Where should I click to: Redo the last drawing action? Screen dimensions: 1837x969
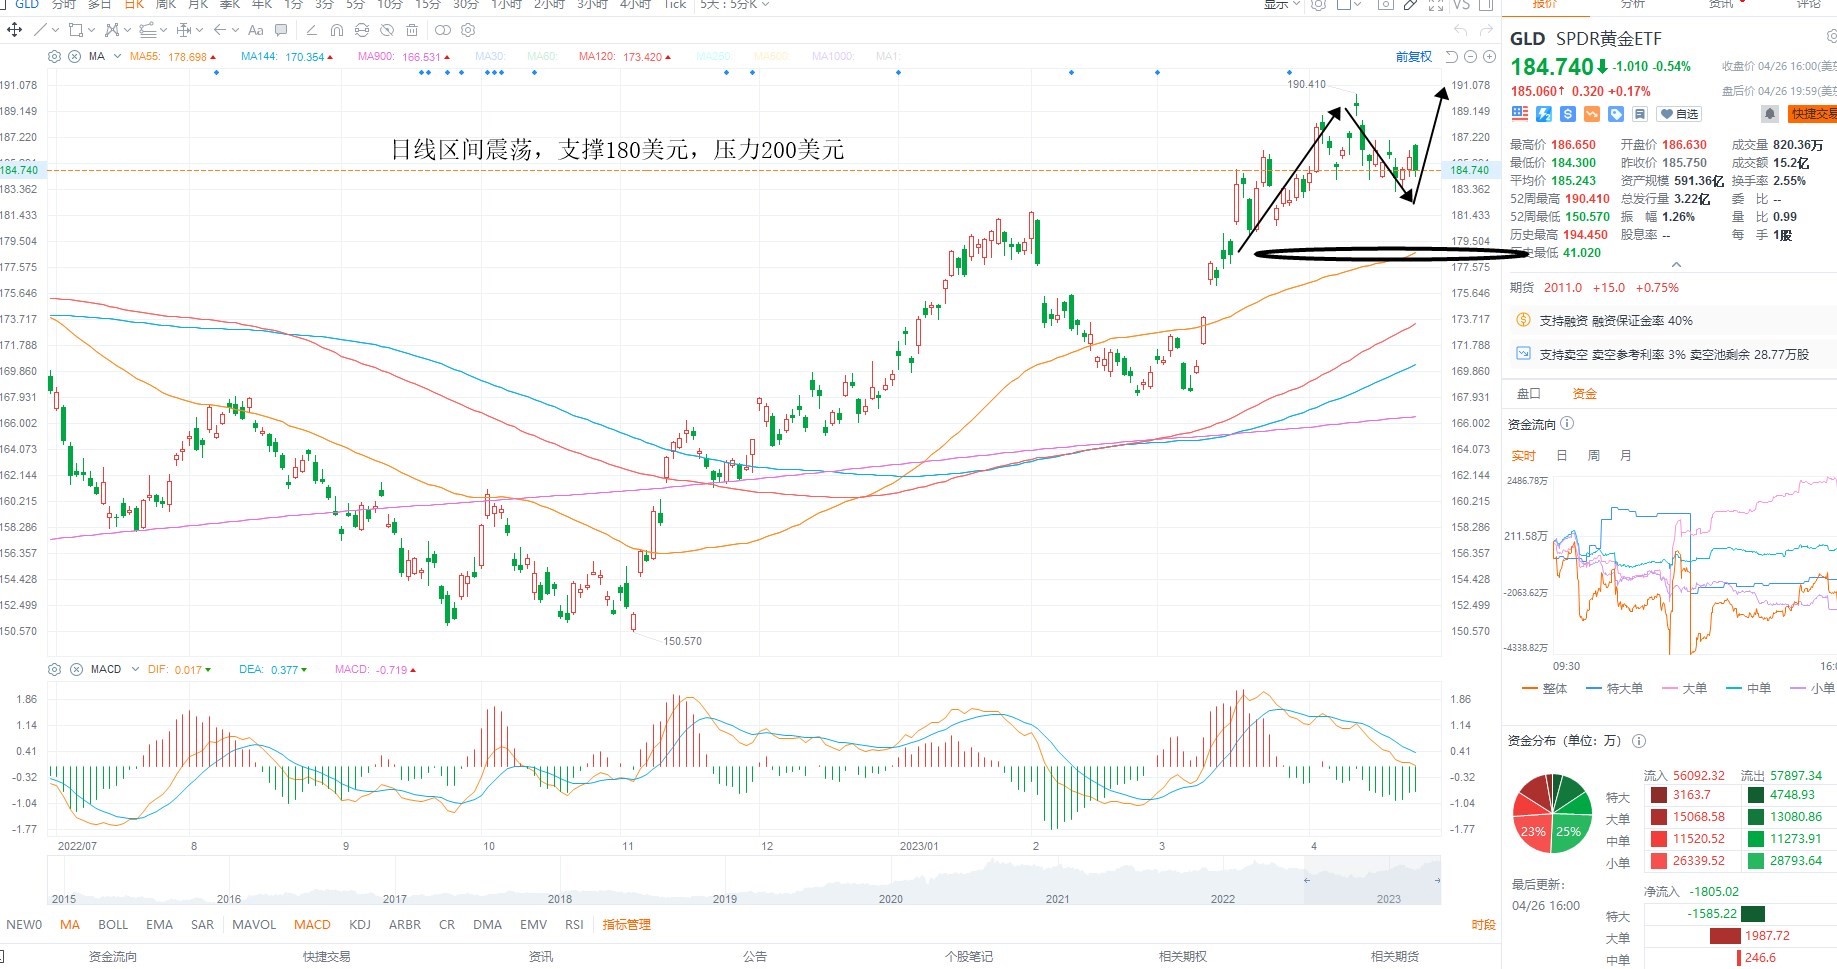(x=1487, y=30)
